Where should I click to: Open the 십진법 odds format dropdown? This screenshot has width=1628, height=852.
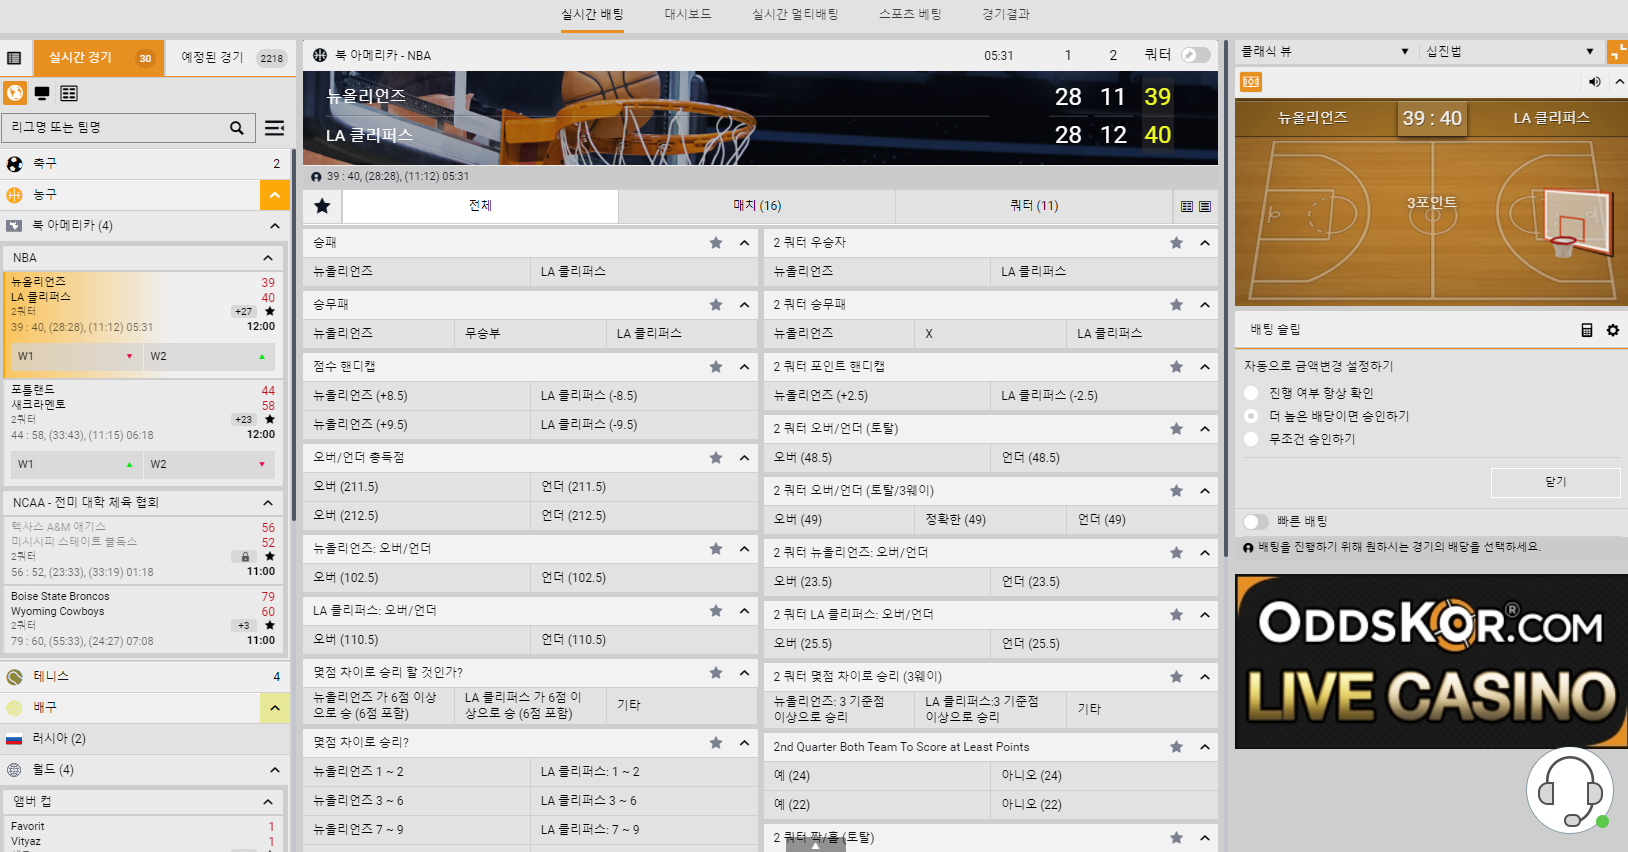pyautogui.click(x=1510, y=51)
